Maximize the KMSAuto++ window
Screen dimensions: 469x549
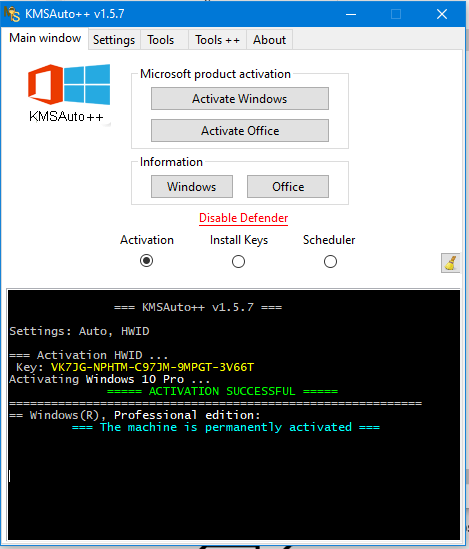click(396, 14)
